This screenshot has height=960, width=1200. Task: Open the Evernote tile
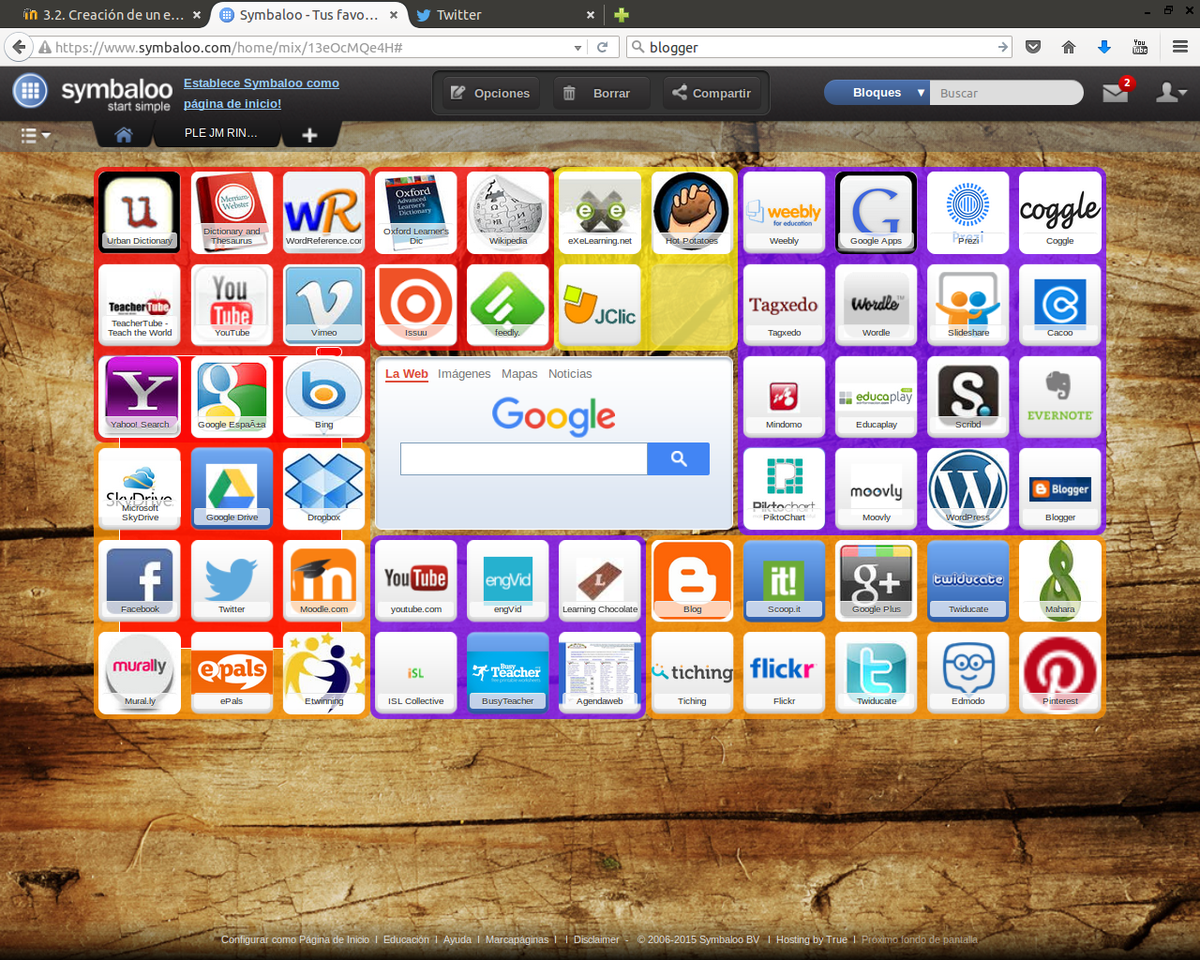coord(1060,396)
